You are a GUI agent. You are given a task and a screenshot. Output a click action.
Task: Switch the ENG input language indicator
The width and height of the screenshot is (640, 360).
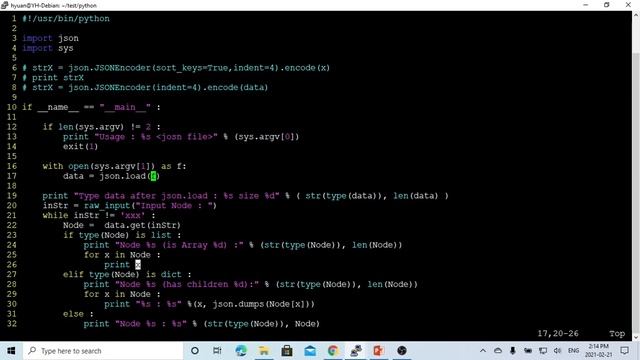pos(573,351)
